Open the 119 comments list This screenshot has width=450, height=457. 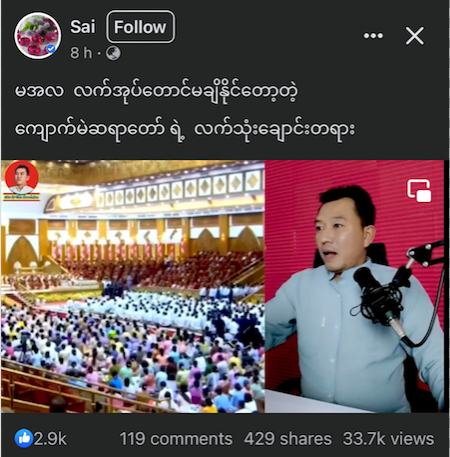click(x=176, y=439)
